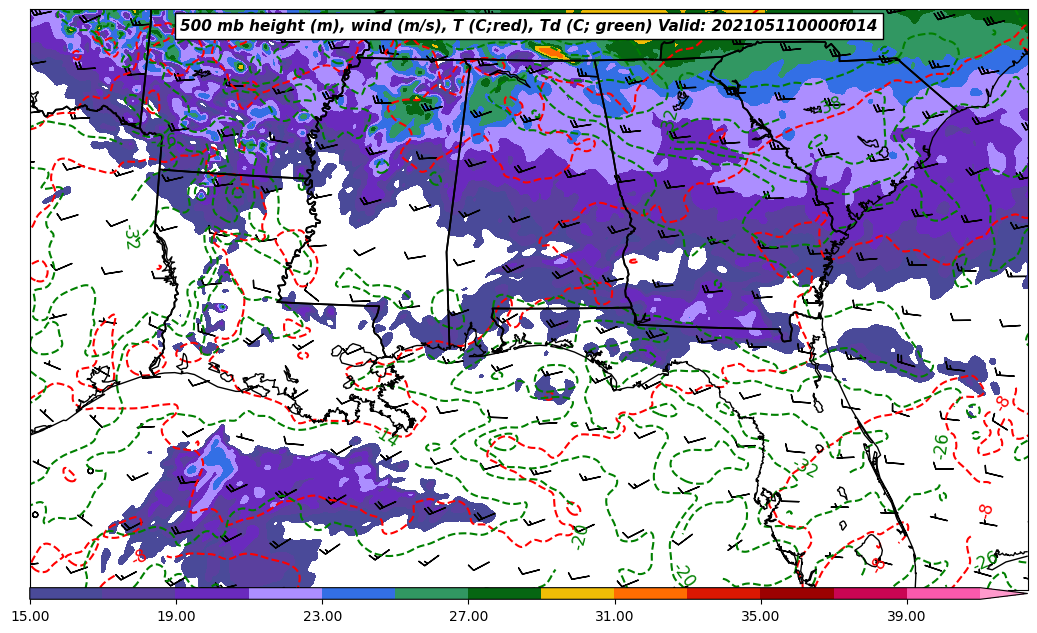Select the dark green colorbar segment

(x=504, y=593)
